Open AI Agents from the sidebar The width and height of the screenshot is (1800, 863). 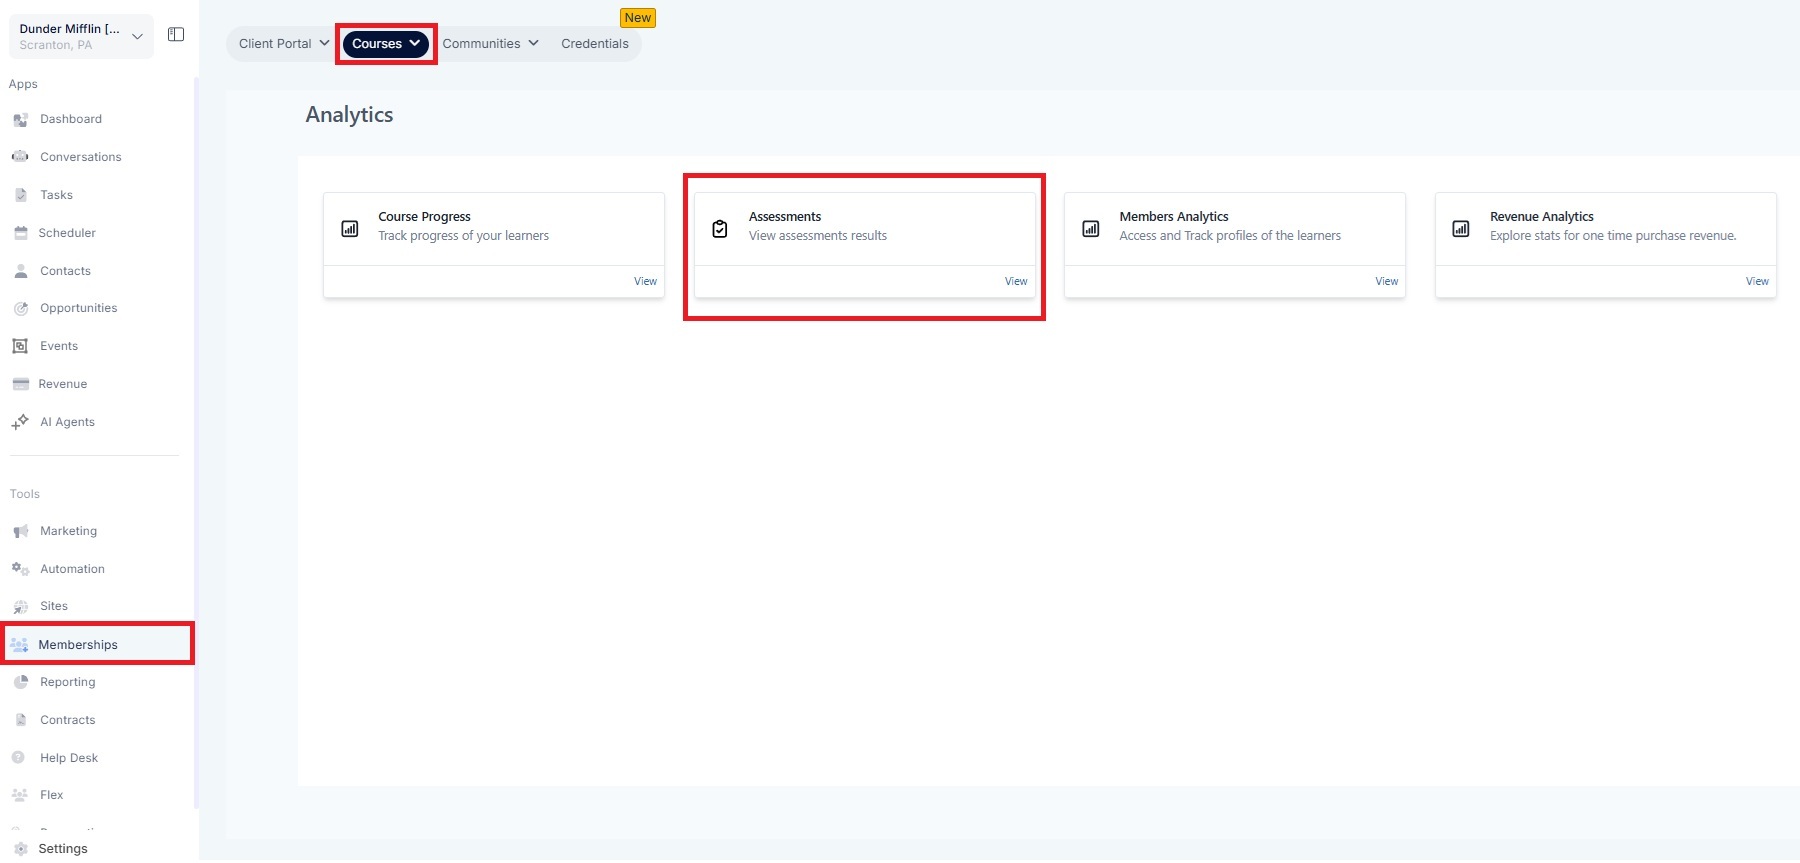pyautogui.click(x=68, y=422)
